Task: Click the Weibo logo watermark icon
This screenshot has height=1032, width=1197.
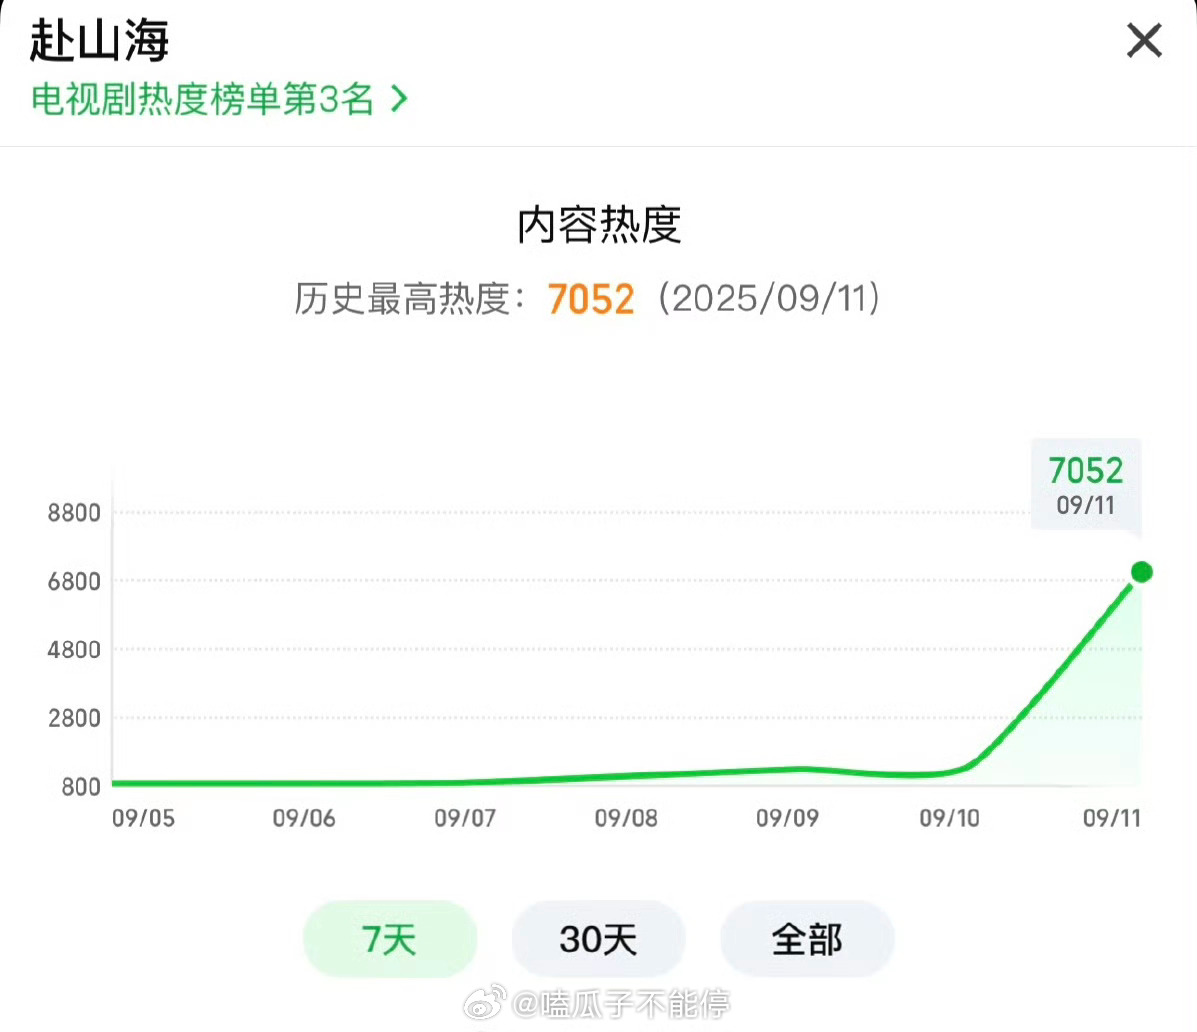Action: click(x=485, y=1002)
